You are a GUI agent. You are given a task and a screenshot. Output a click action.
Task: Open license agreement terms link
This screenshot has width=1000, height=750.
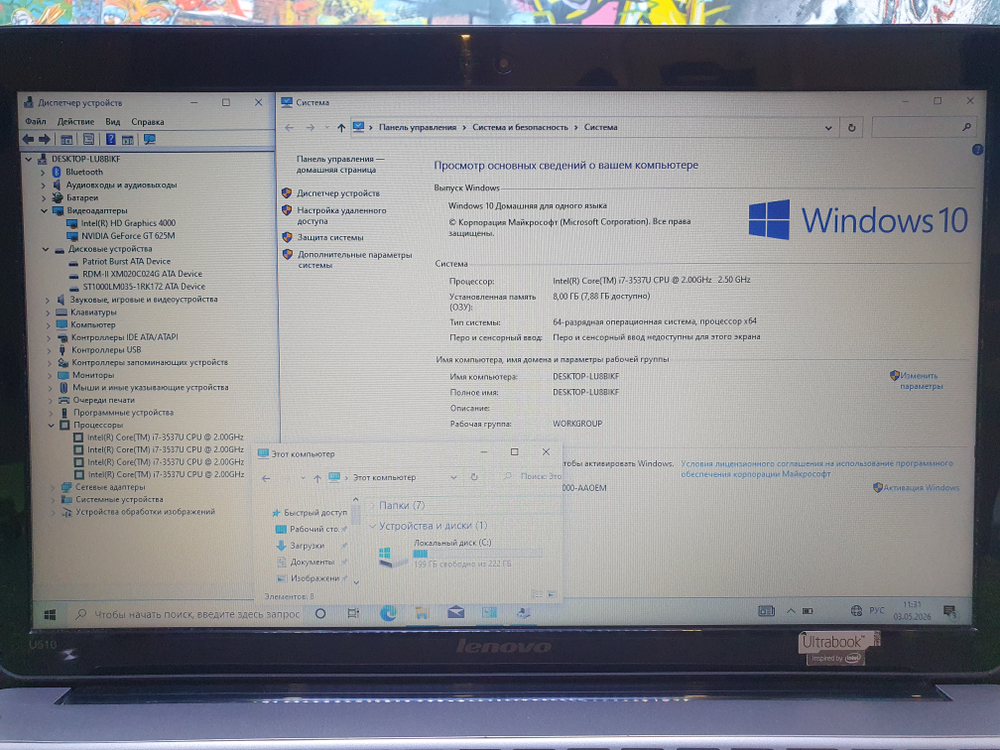click(816, 469)
